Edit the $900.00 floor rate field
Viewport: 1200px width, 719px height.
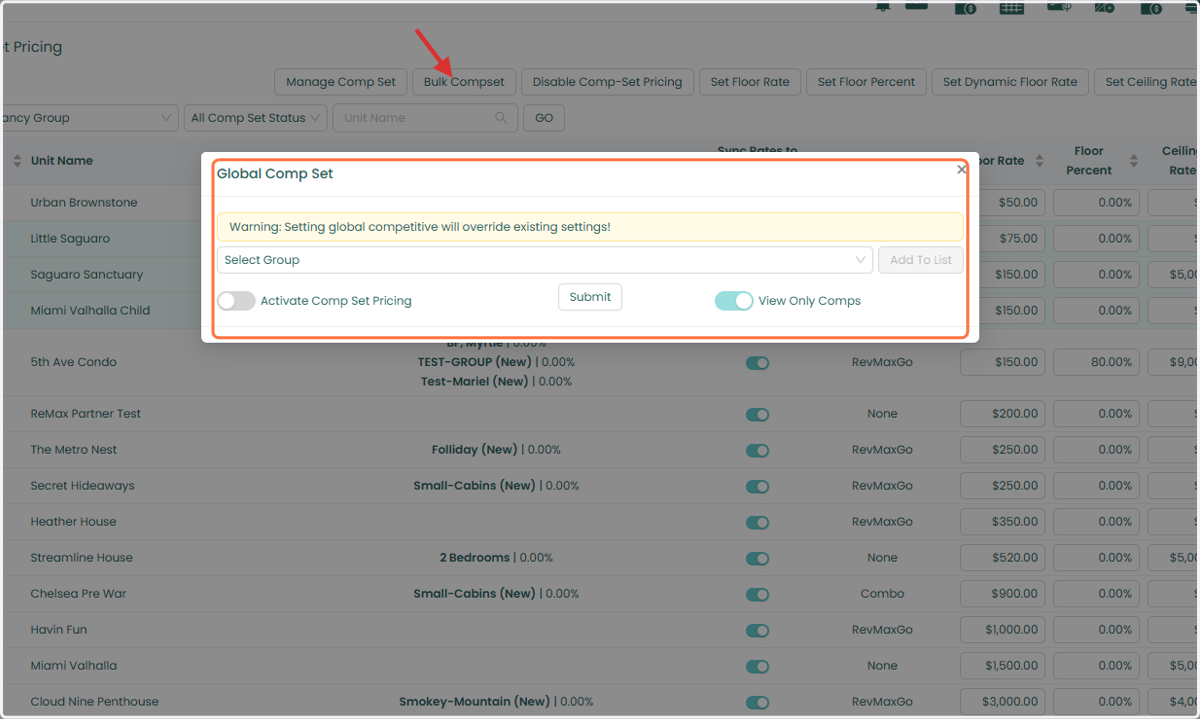click(1003, 594)
